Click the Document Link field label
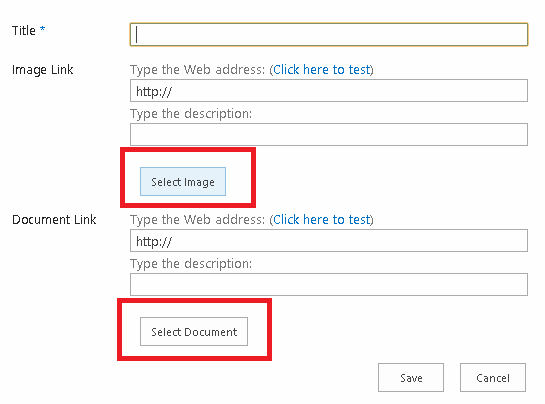 tap(54, 220)
